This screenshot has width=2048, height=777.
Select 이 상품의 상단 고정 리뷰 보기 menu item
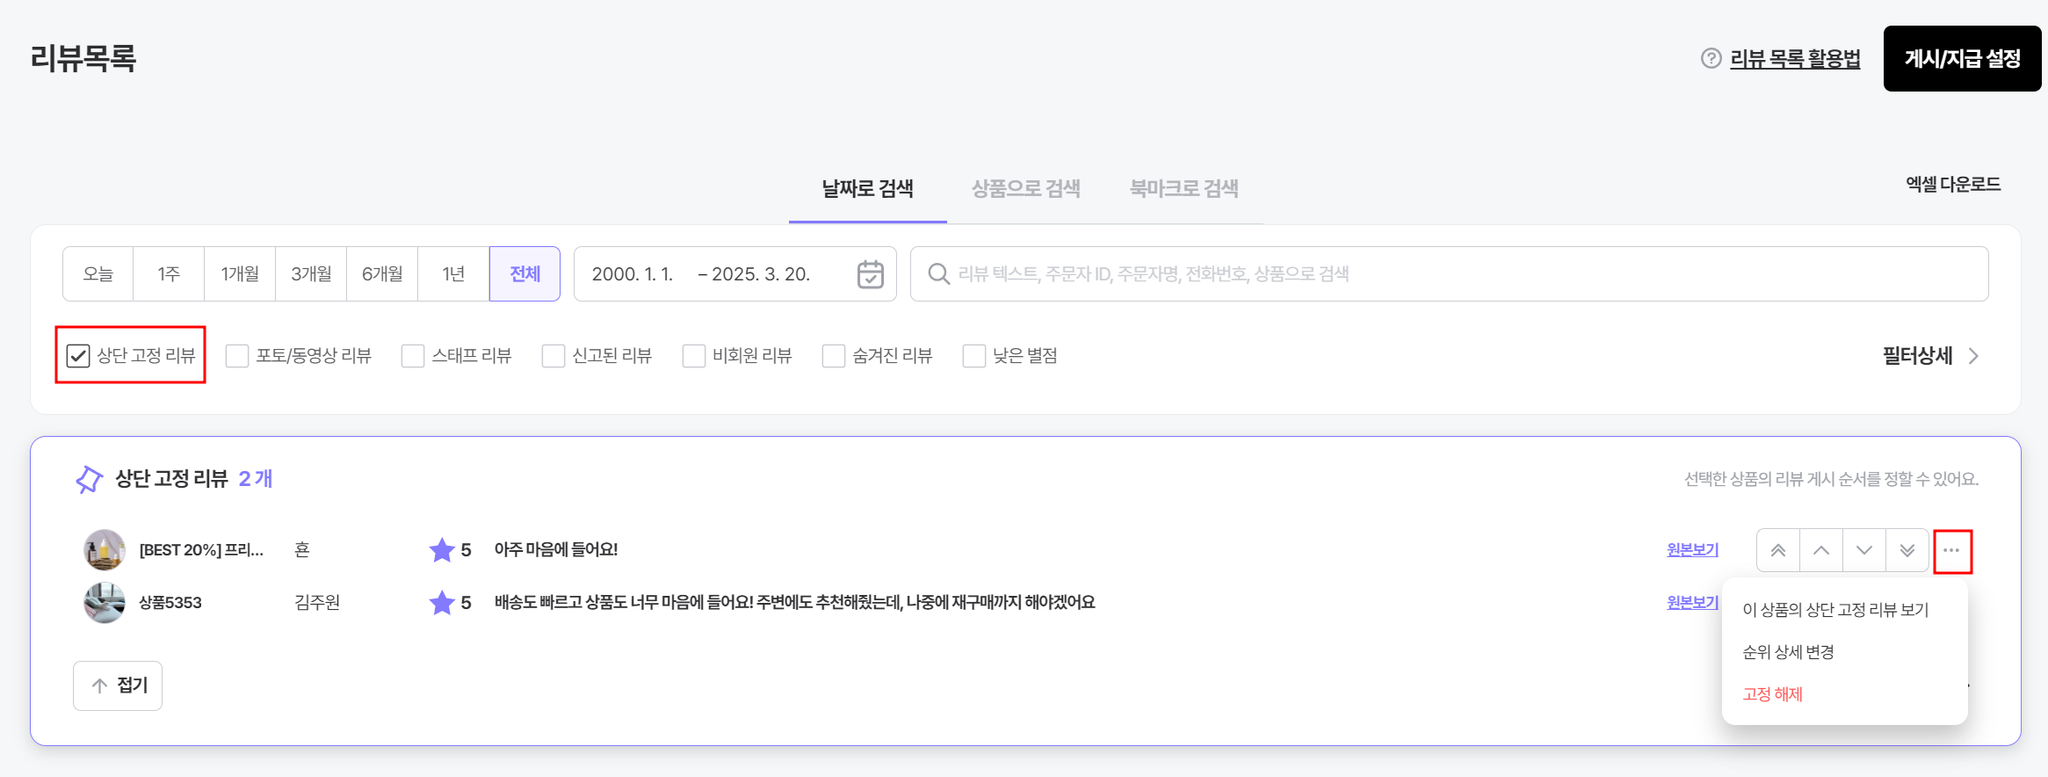pyautogui.click(x=1836, y=610)
